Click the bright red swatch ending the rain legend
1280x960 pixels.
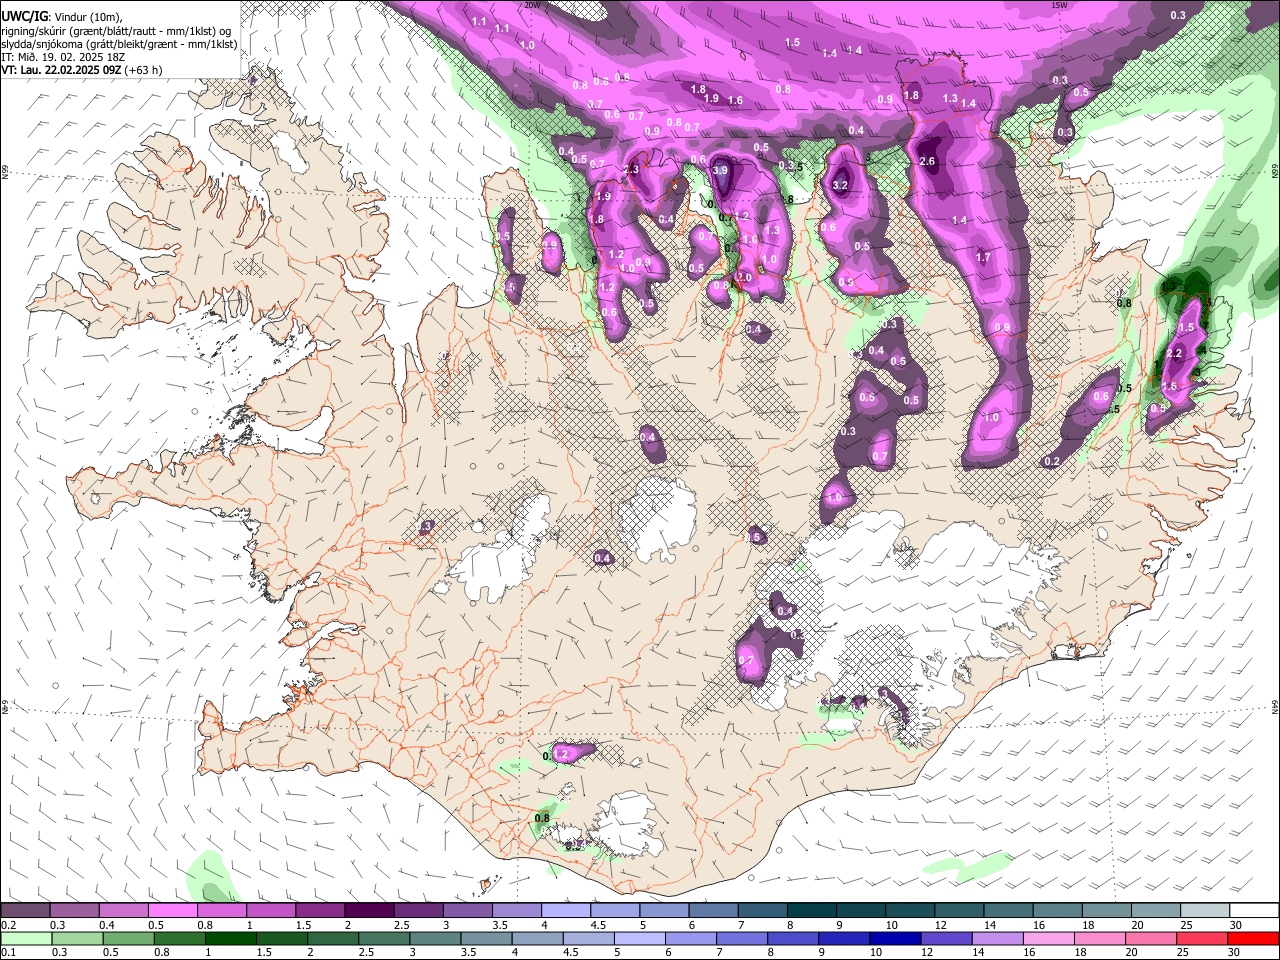click(1253, 938)
